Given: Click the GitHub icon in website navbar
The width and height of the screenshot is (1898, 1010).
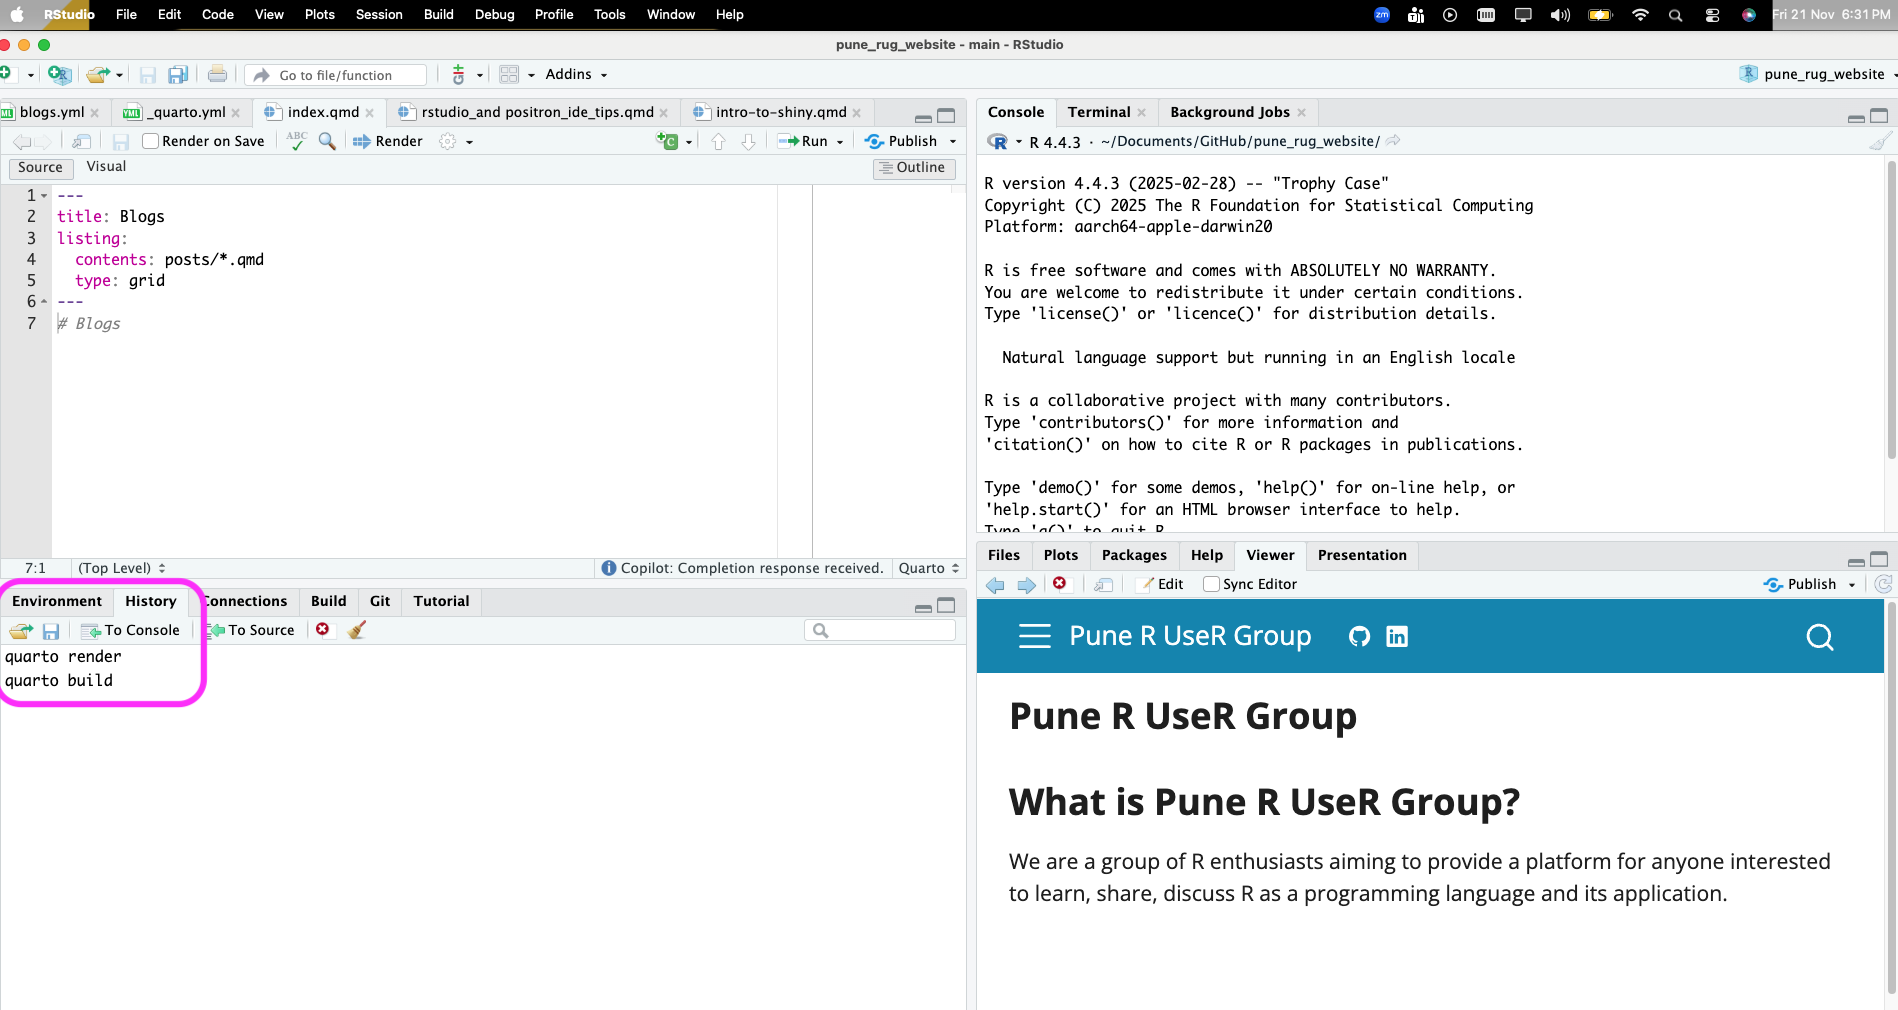Looking at the screenshot, I should (1359, 637).
